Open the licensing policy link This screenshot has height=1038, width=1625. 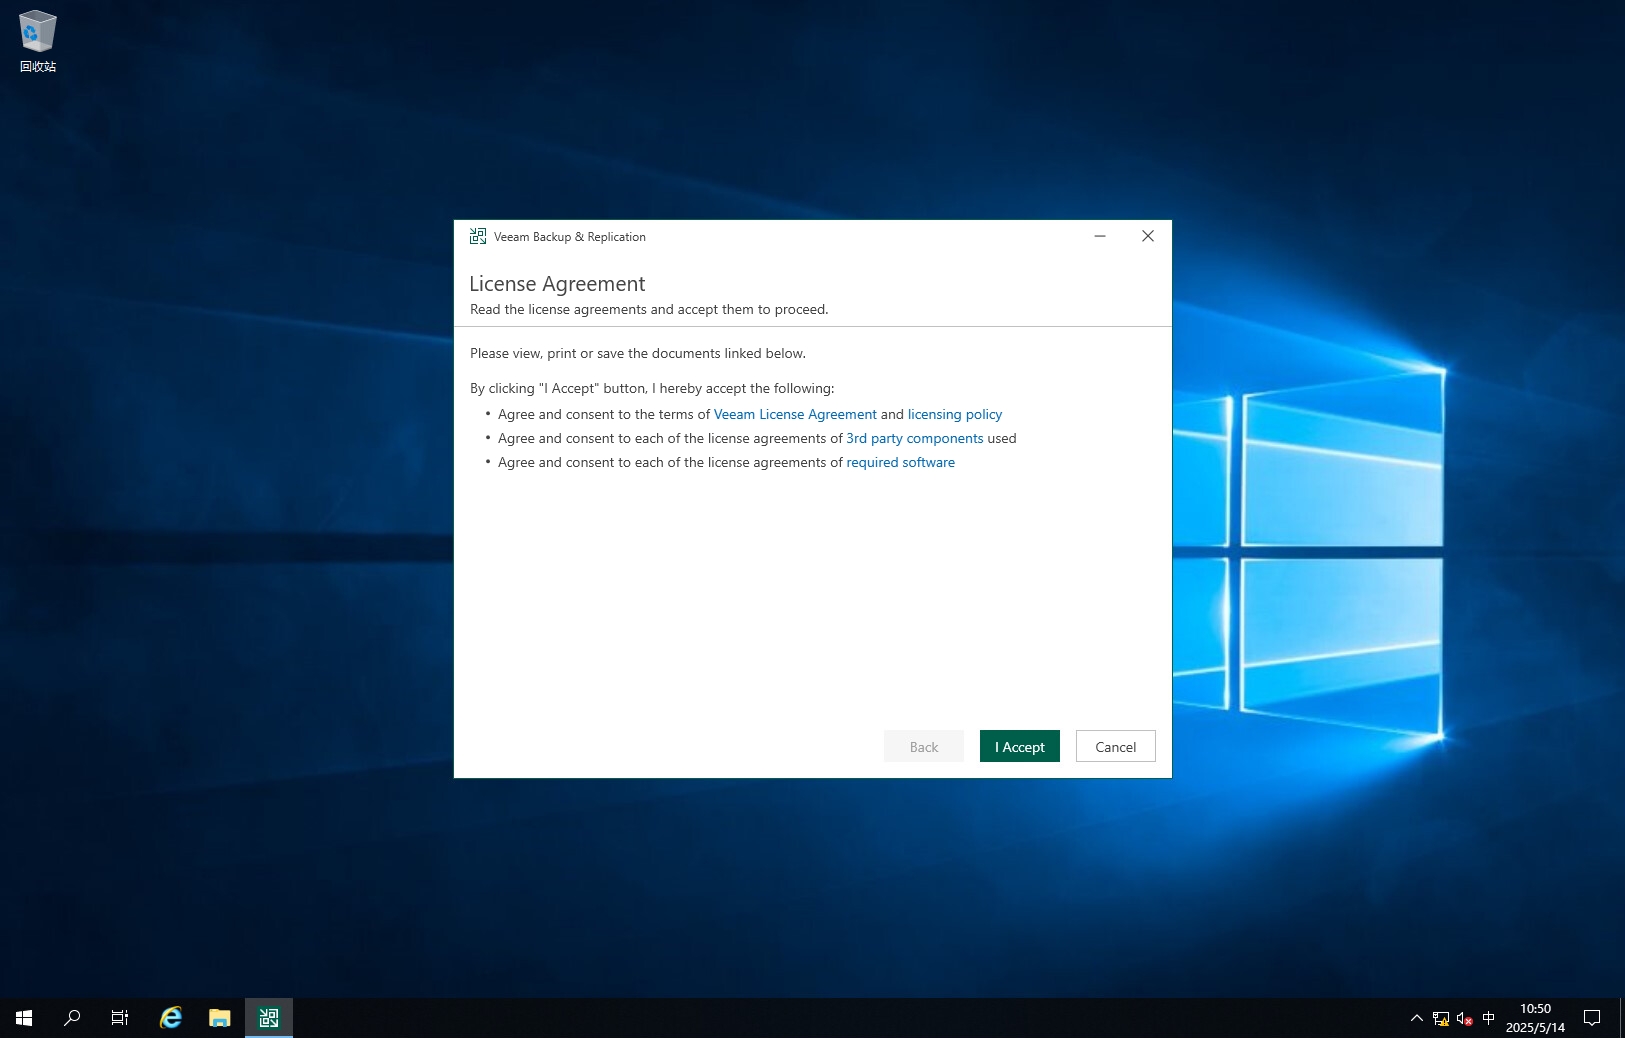tap(954, 414)
